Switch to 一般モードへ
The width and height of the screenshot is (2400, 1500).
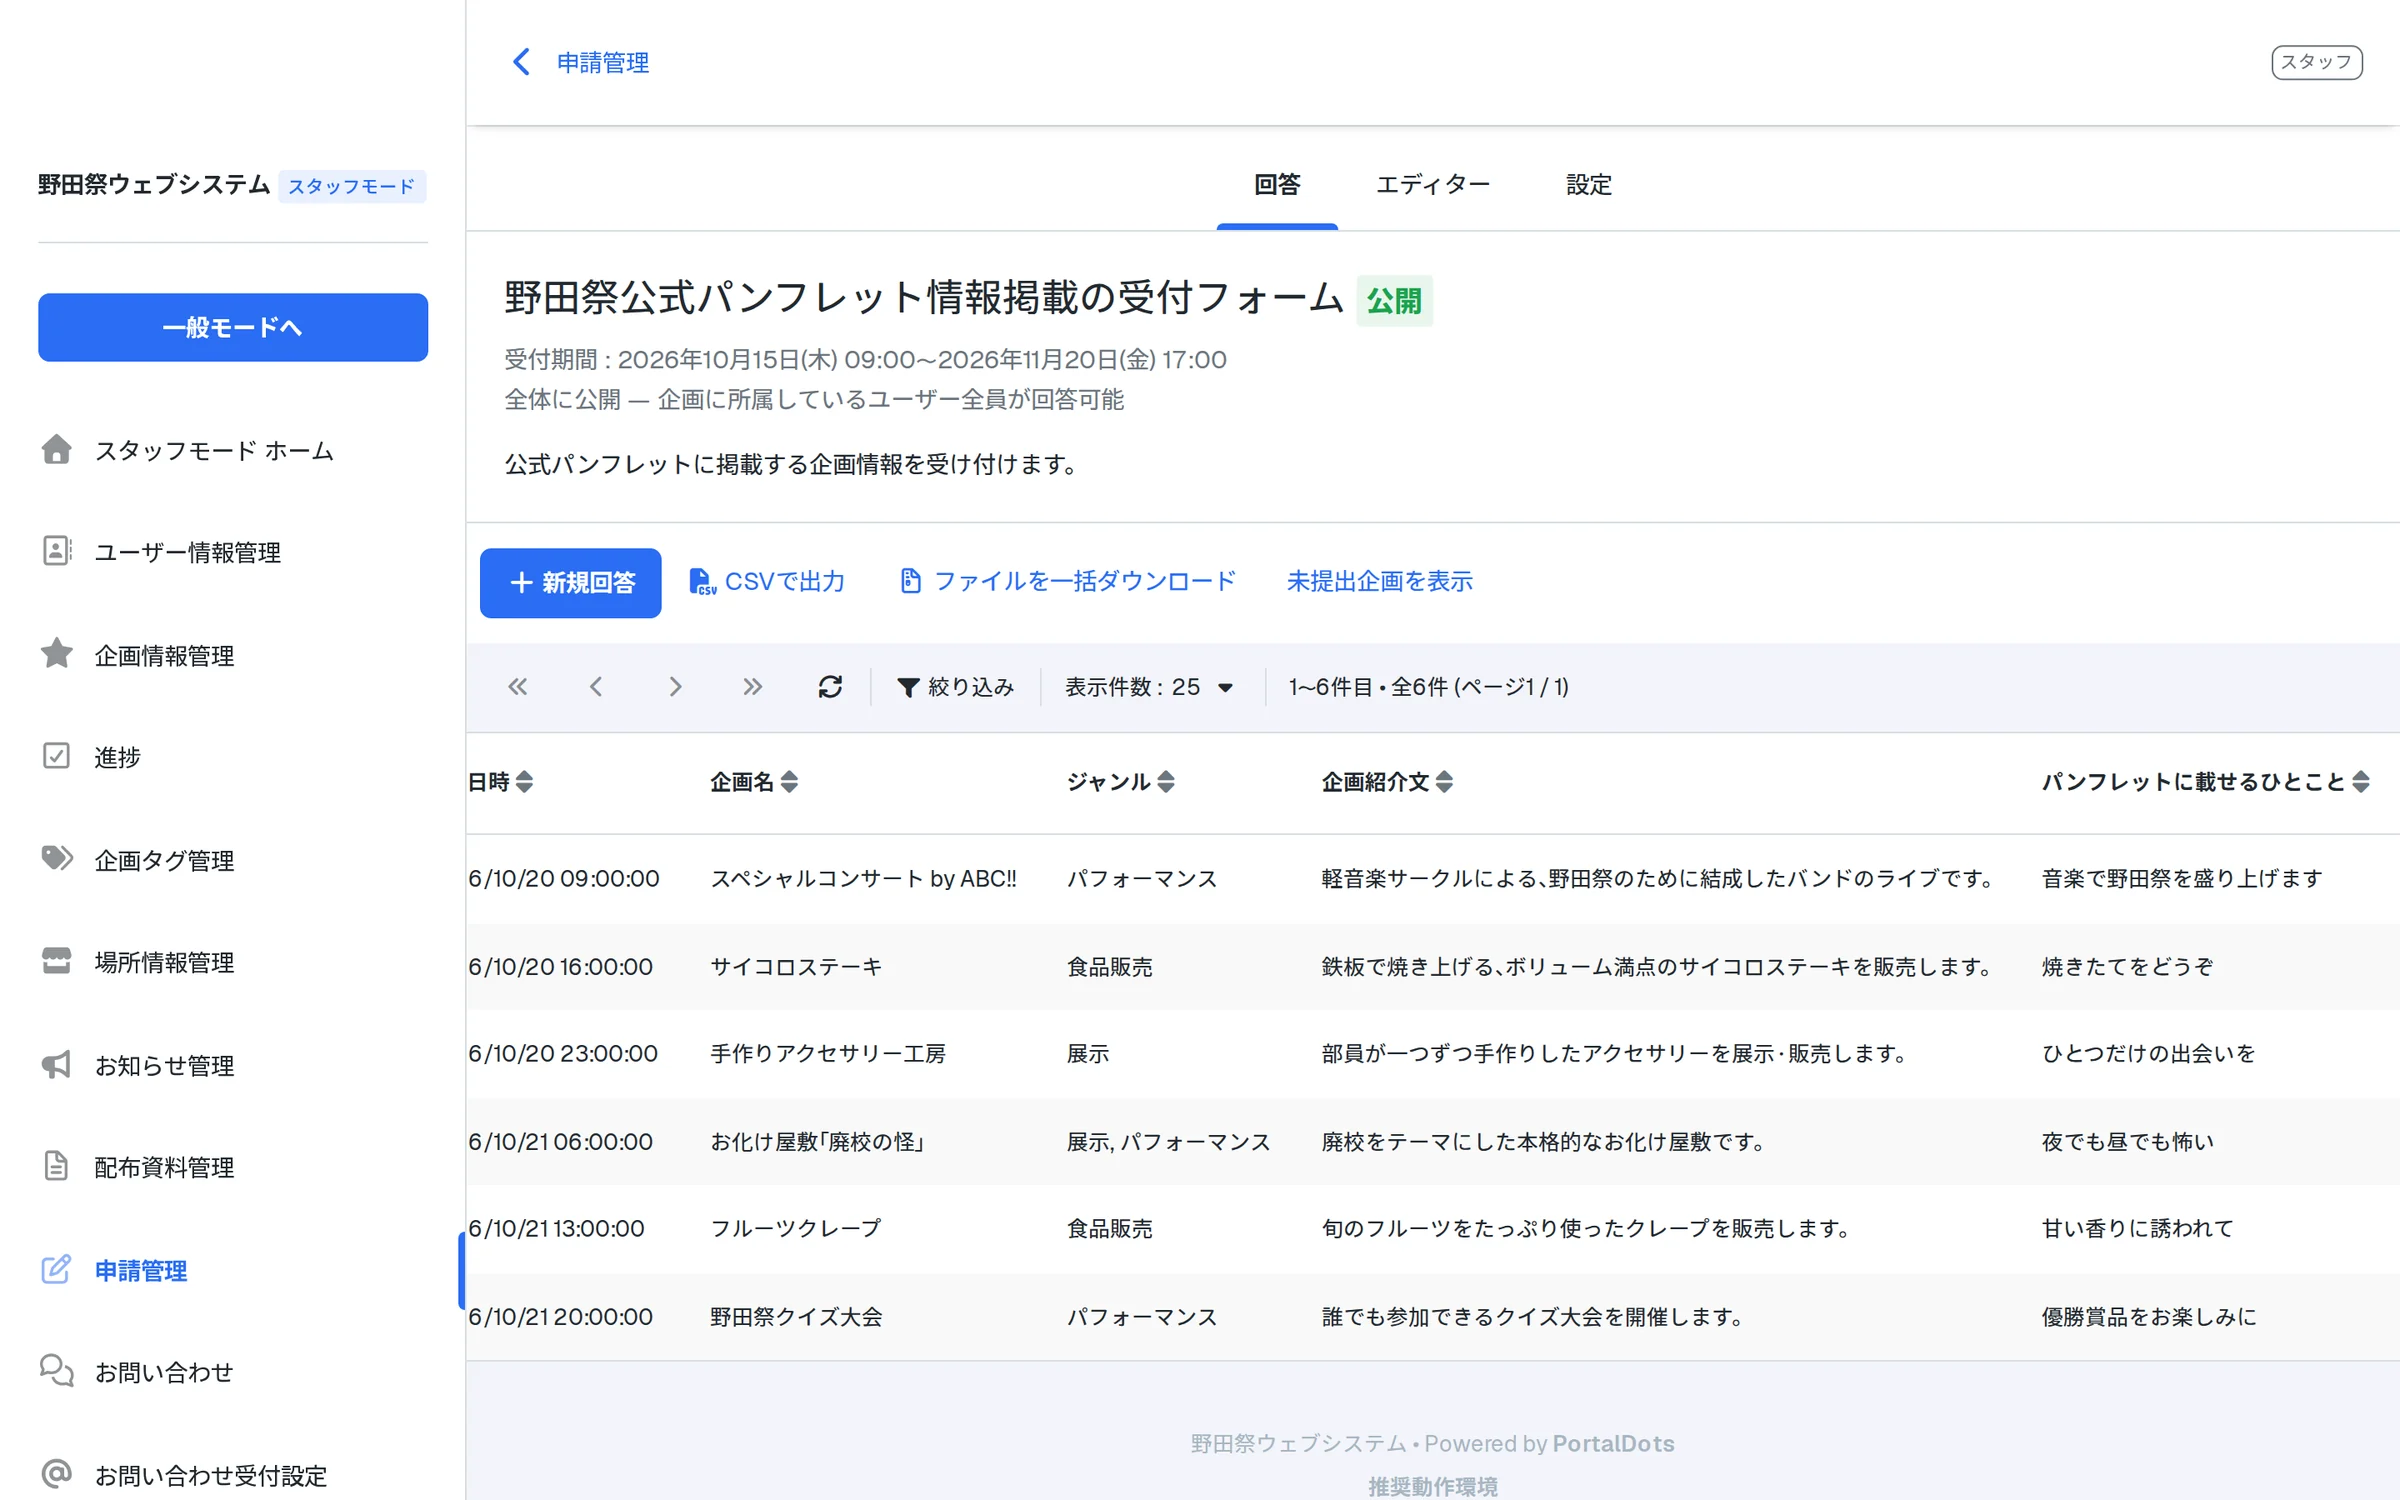(x=233, y=327)
